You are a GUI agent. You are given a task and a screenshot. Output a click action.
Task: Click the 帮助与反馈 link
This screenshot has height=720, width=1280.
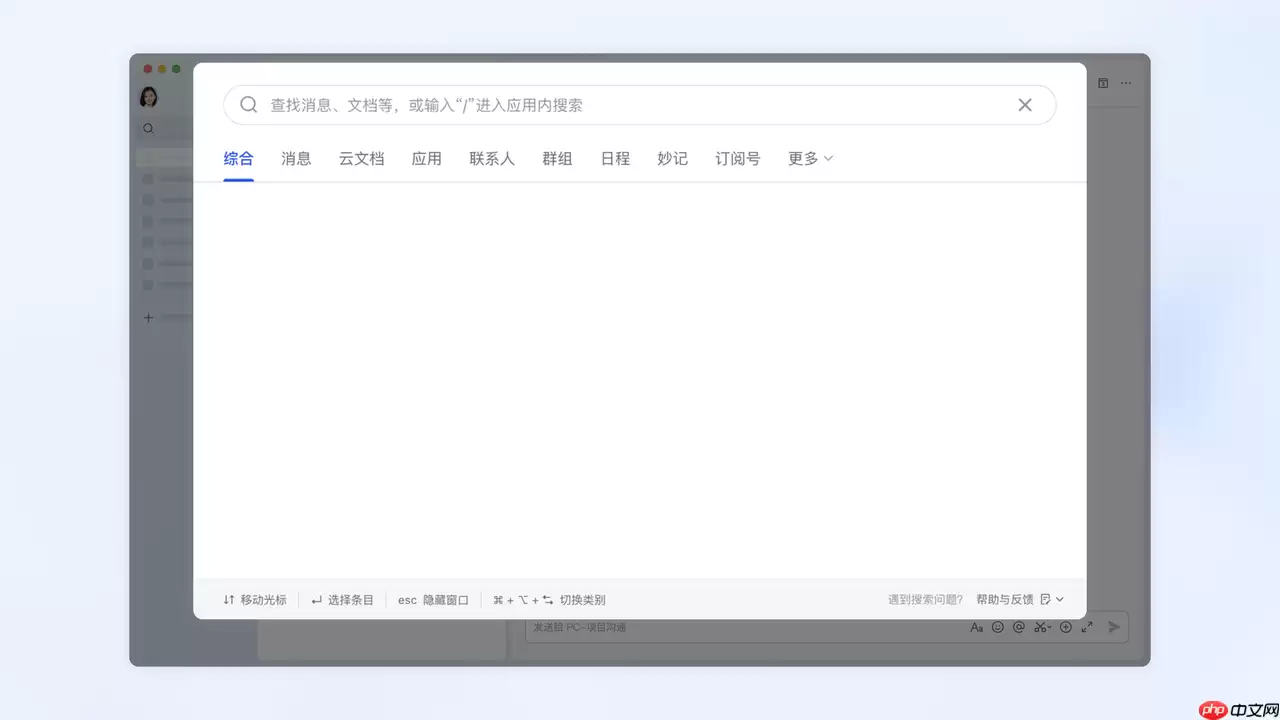pyautogui.click(x=1007, y=599)
